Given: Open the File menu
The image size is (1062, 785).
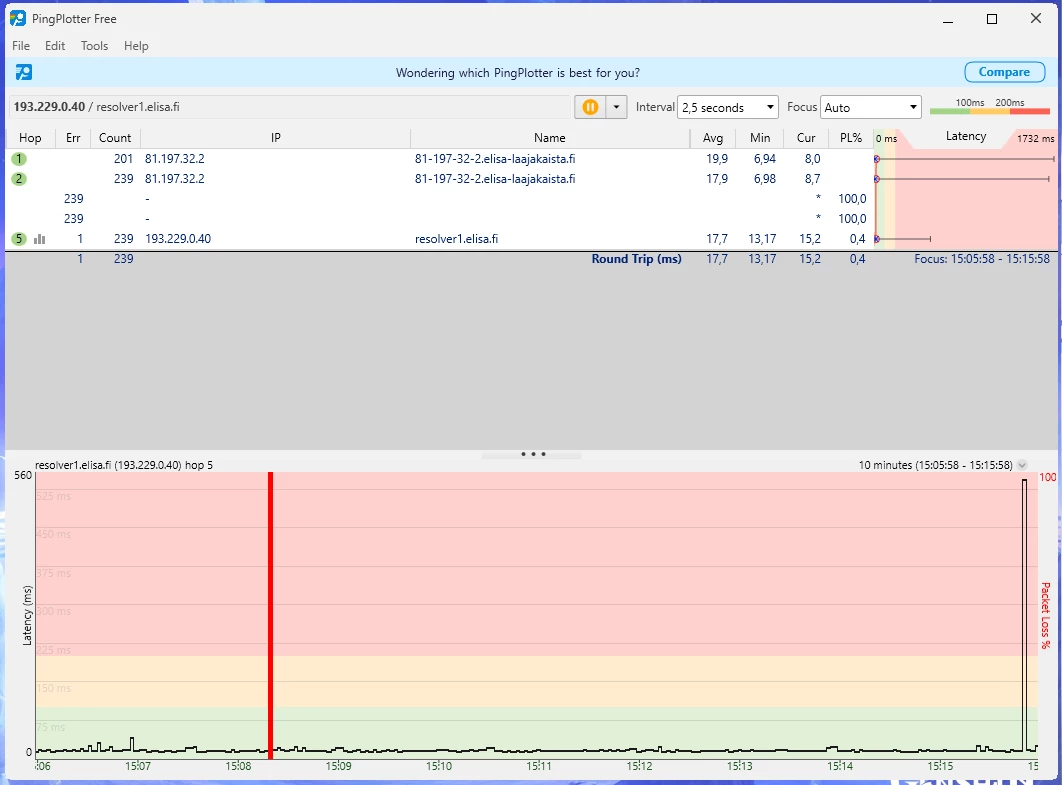Looking at the screenshot, I should [21, 46].
